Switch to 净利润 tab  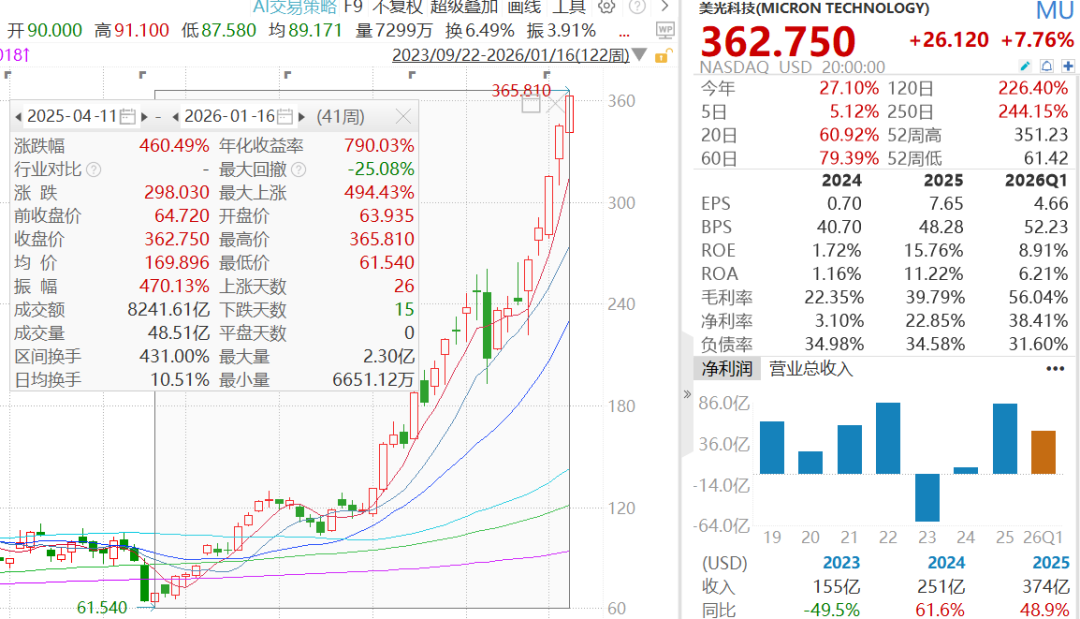[727, 369]
